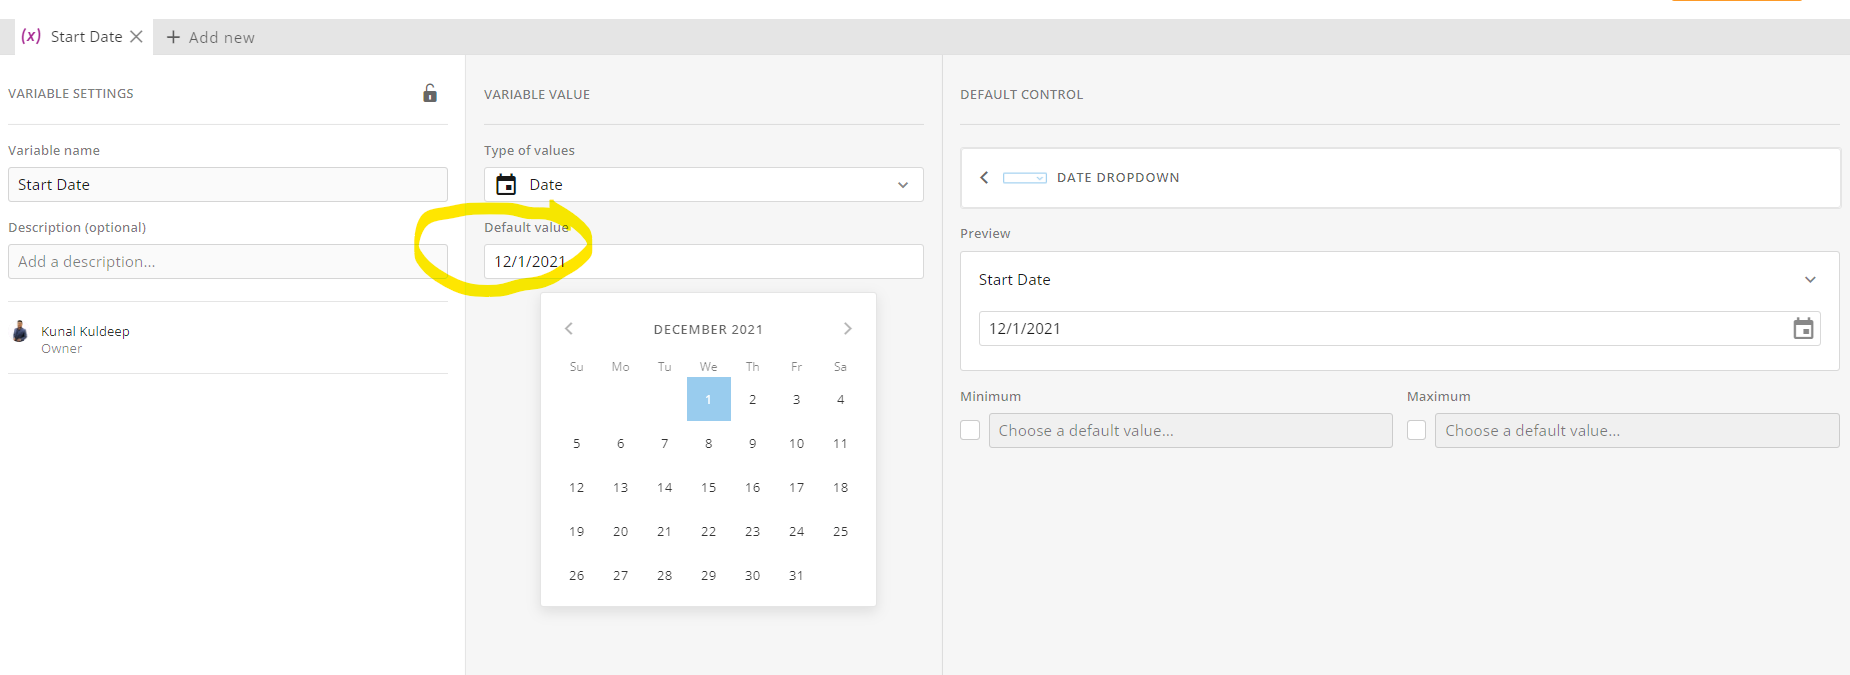Click the calendar icon in the preview date field
This screenshot has width=1850, height=675.
point(1803,328)
